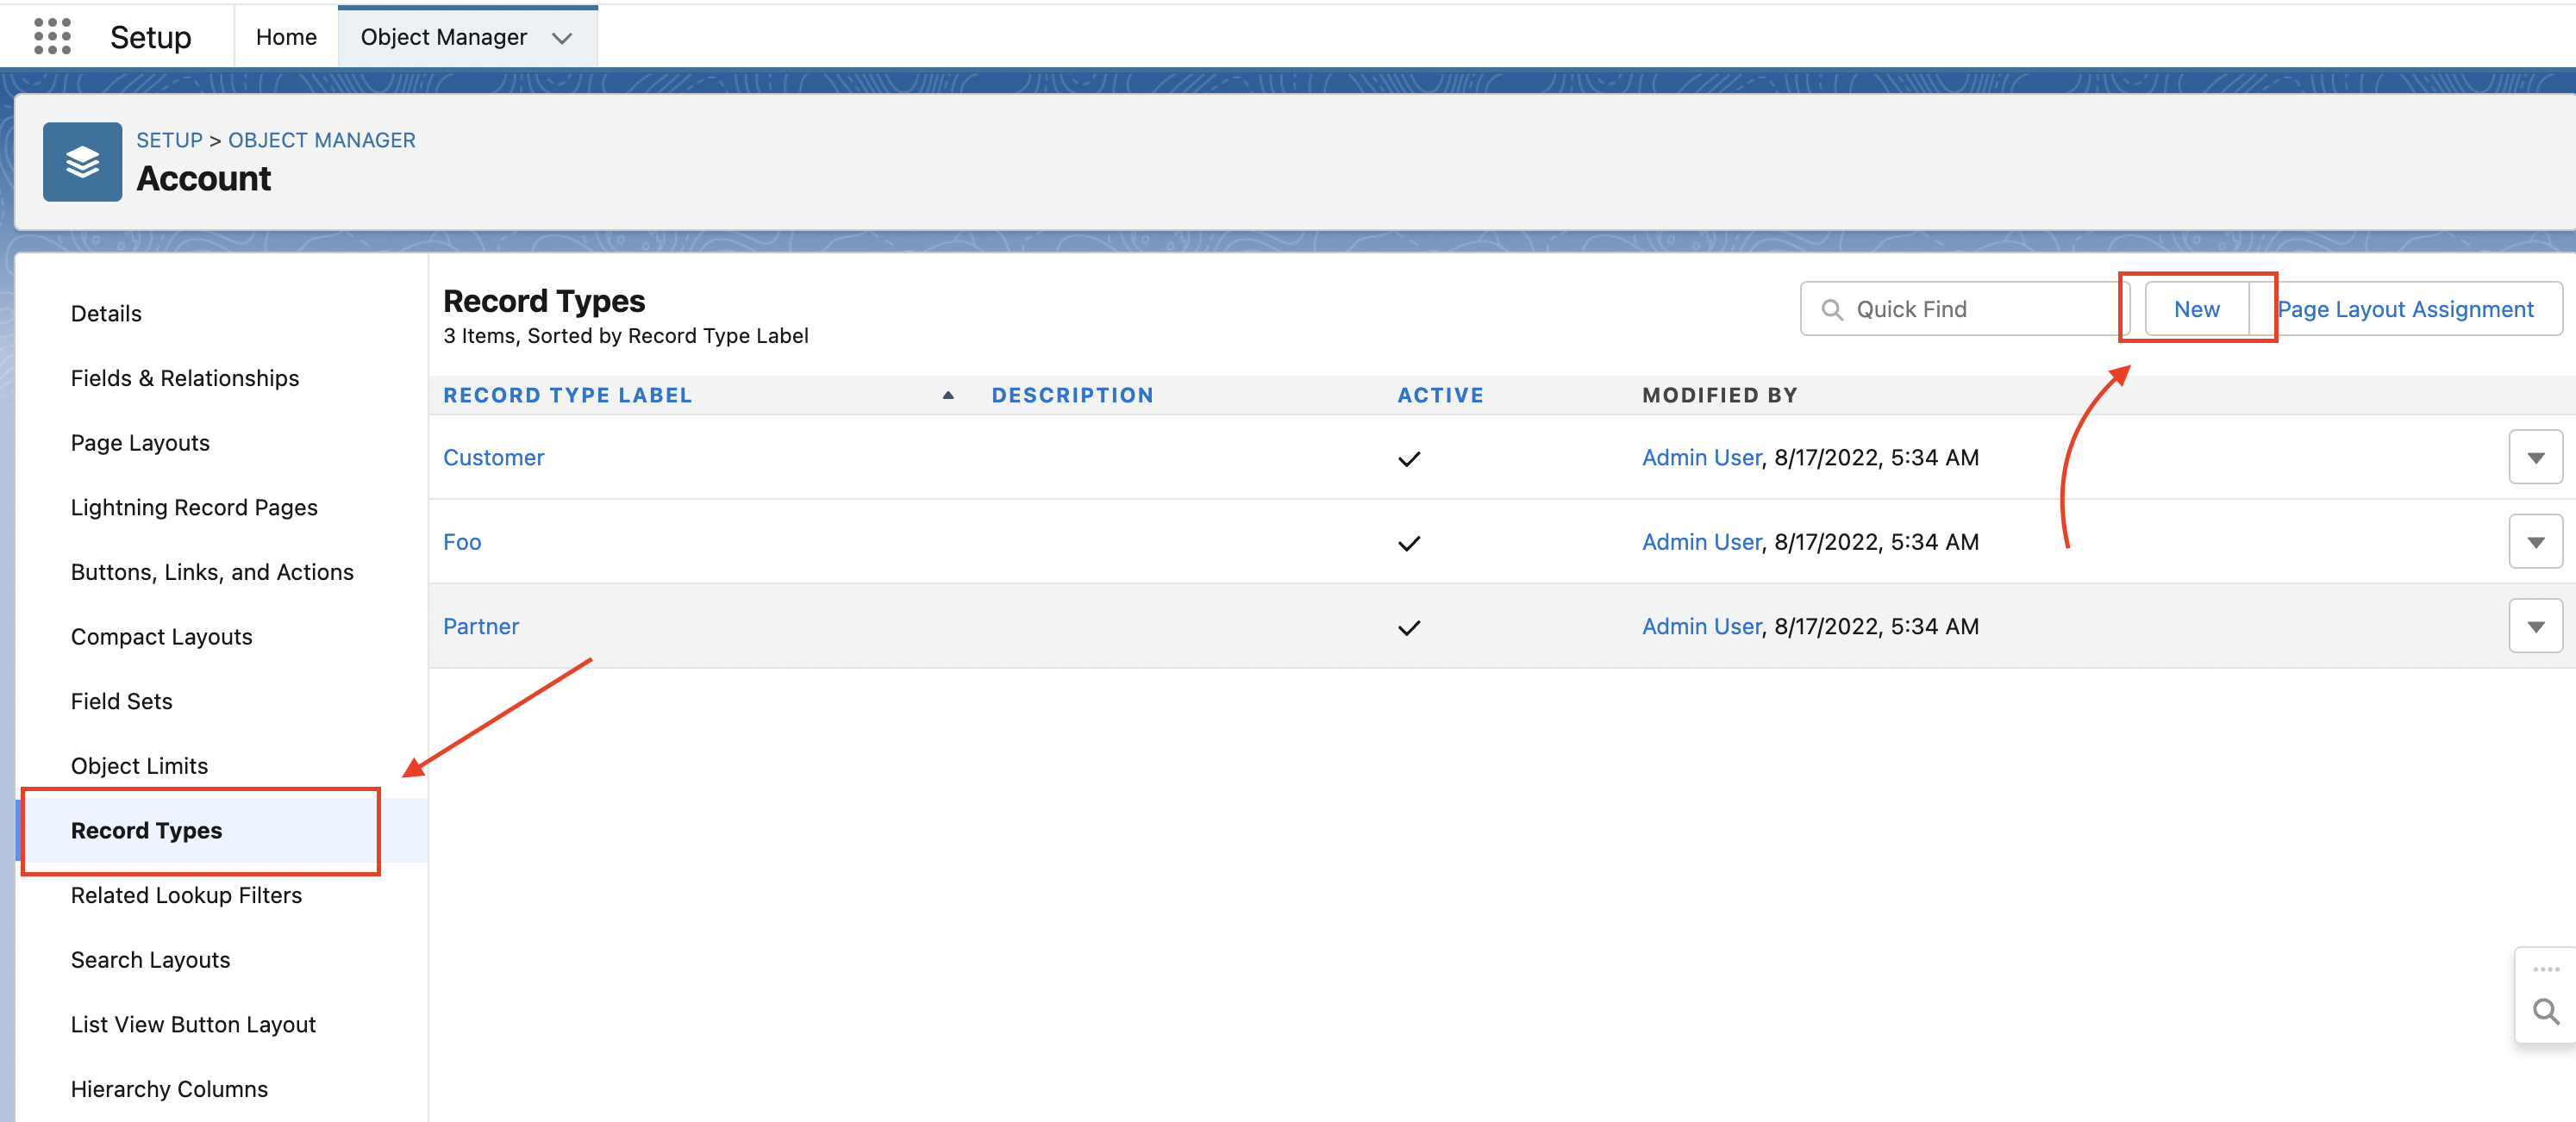Toggle the Partner active checkbox
2576x1122 pixels.
click(x=1408, y=626)
